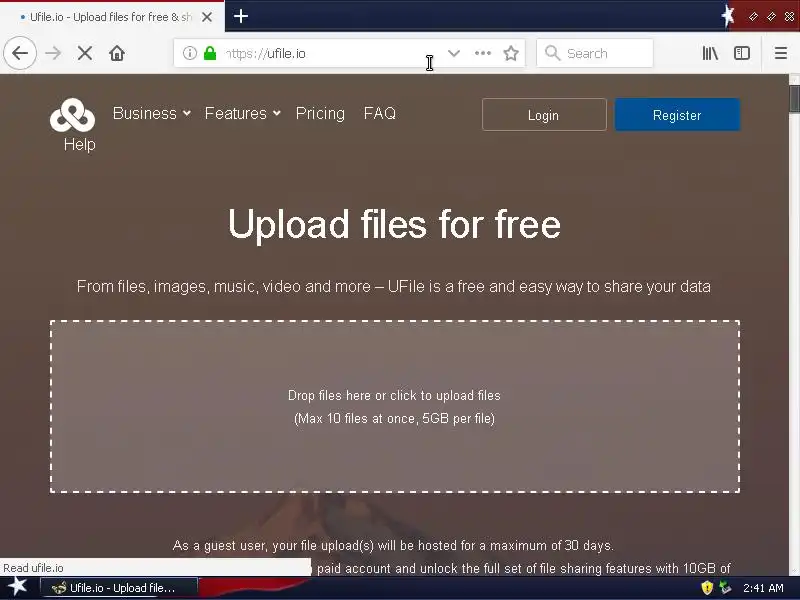The width and height of the screenshot is (800, 600).
Task: Expand the Features menu
Action: point(242,113)
